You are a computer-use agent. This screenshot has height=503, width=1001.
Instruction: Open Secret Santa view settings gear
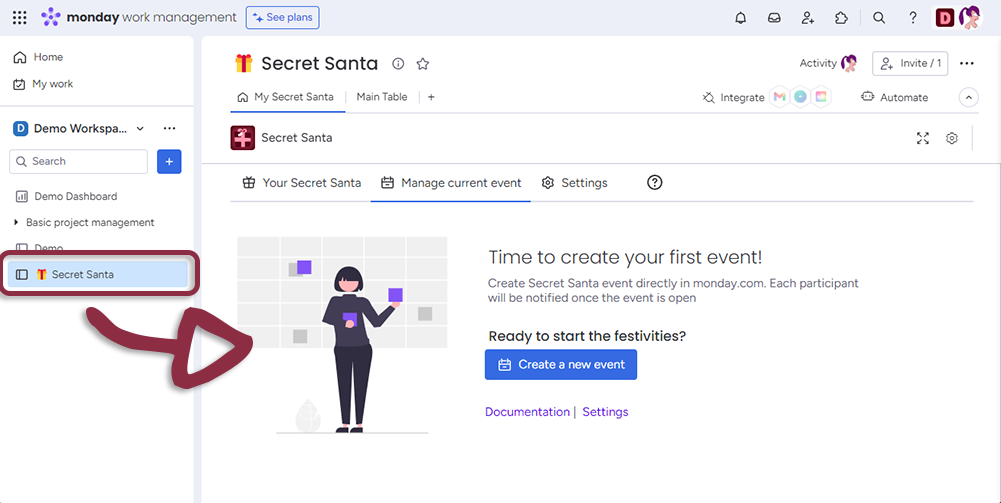click(952, 138)
